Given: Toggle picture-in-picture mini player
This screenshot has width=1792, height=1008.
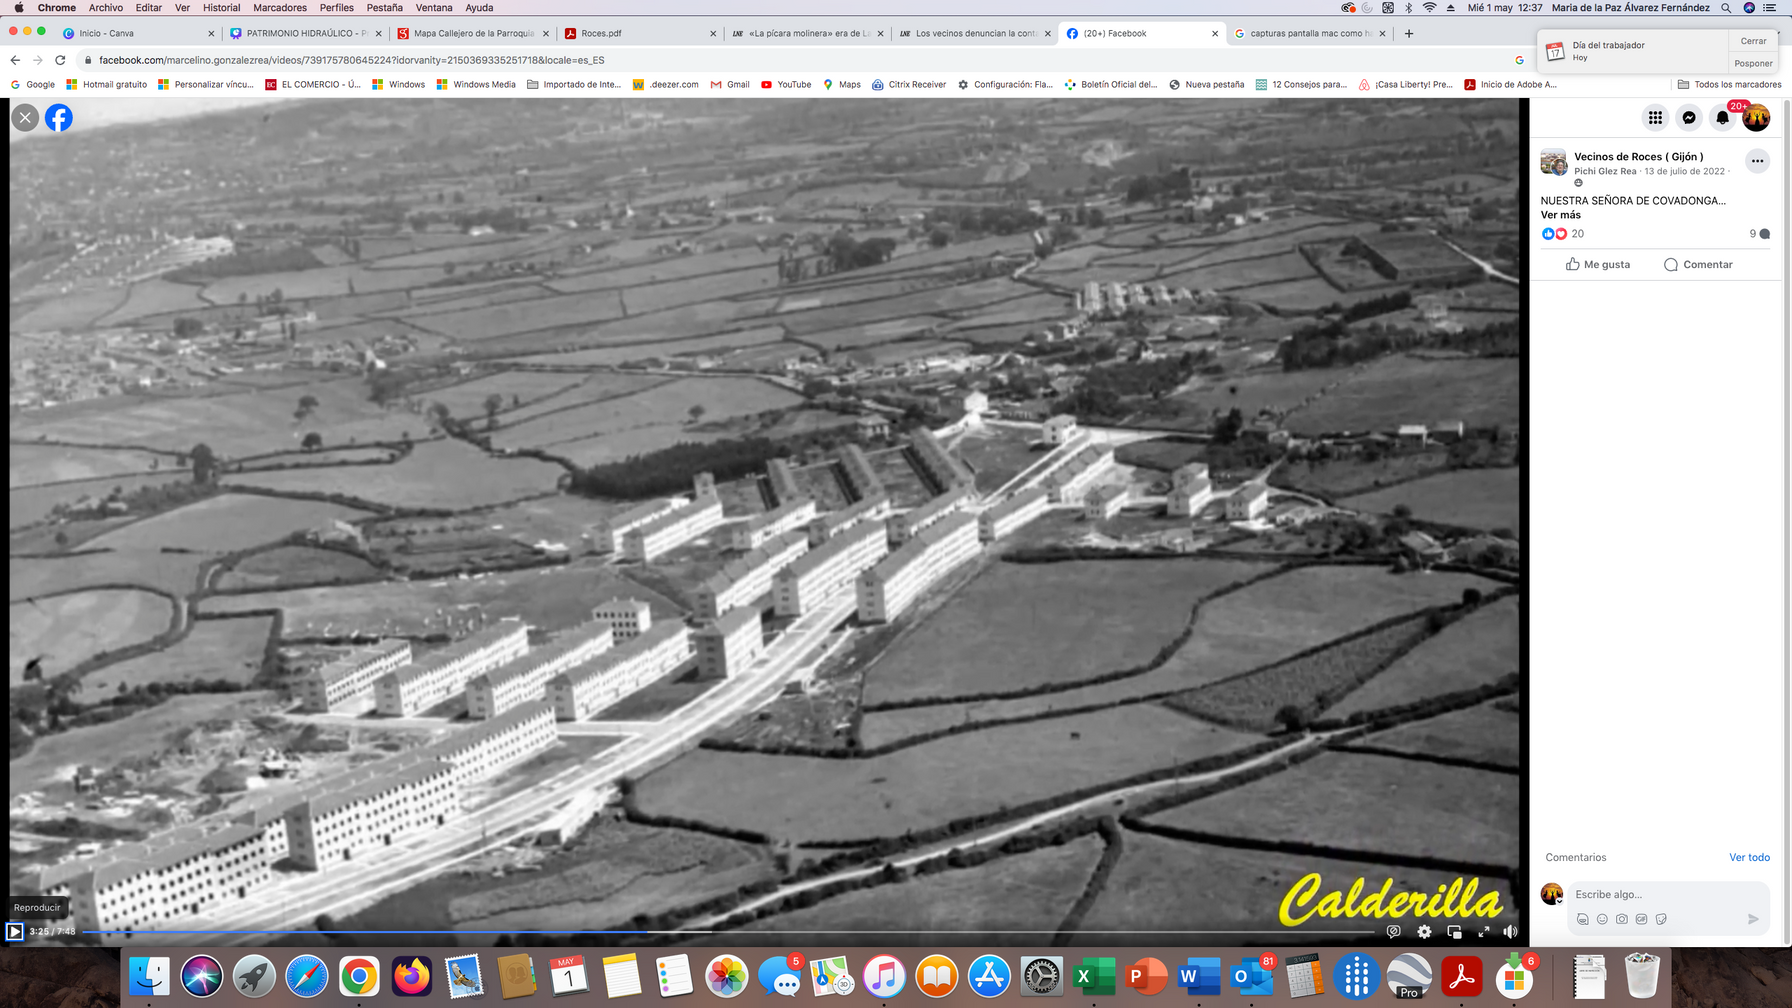Looking at the screenshot, I should [x=1454, y=931].
